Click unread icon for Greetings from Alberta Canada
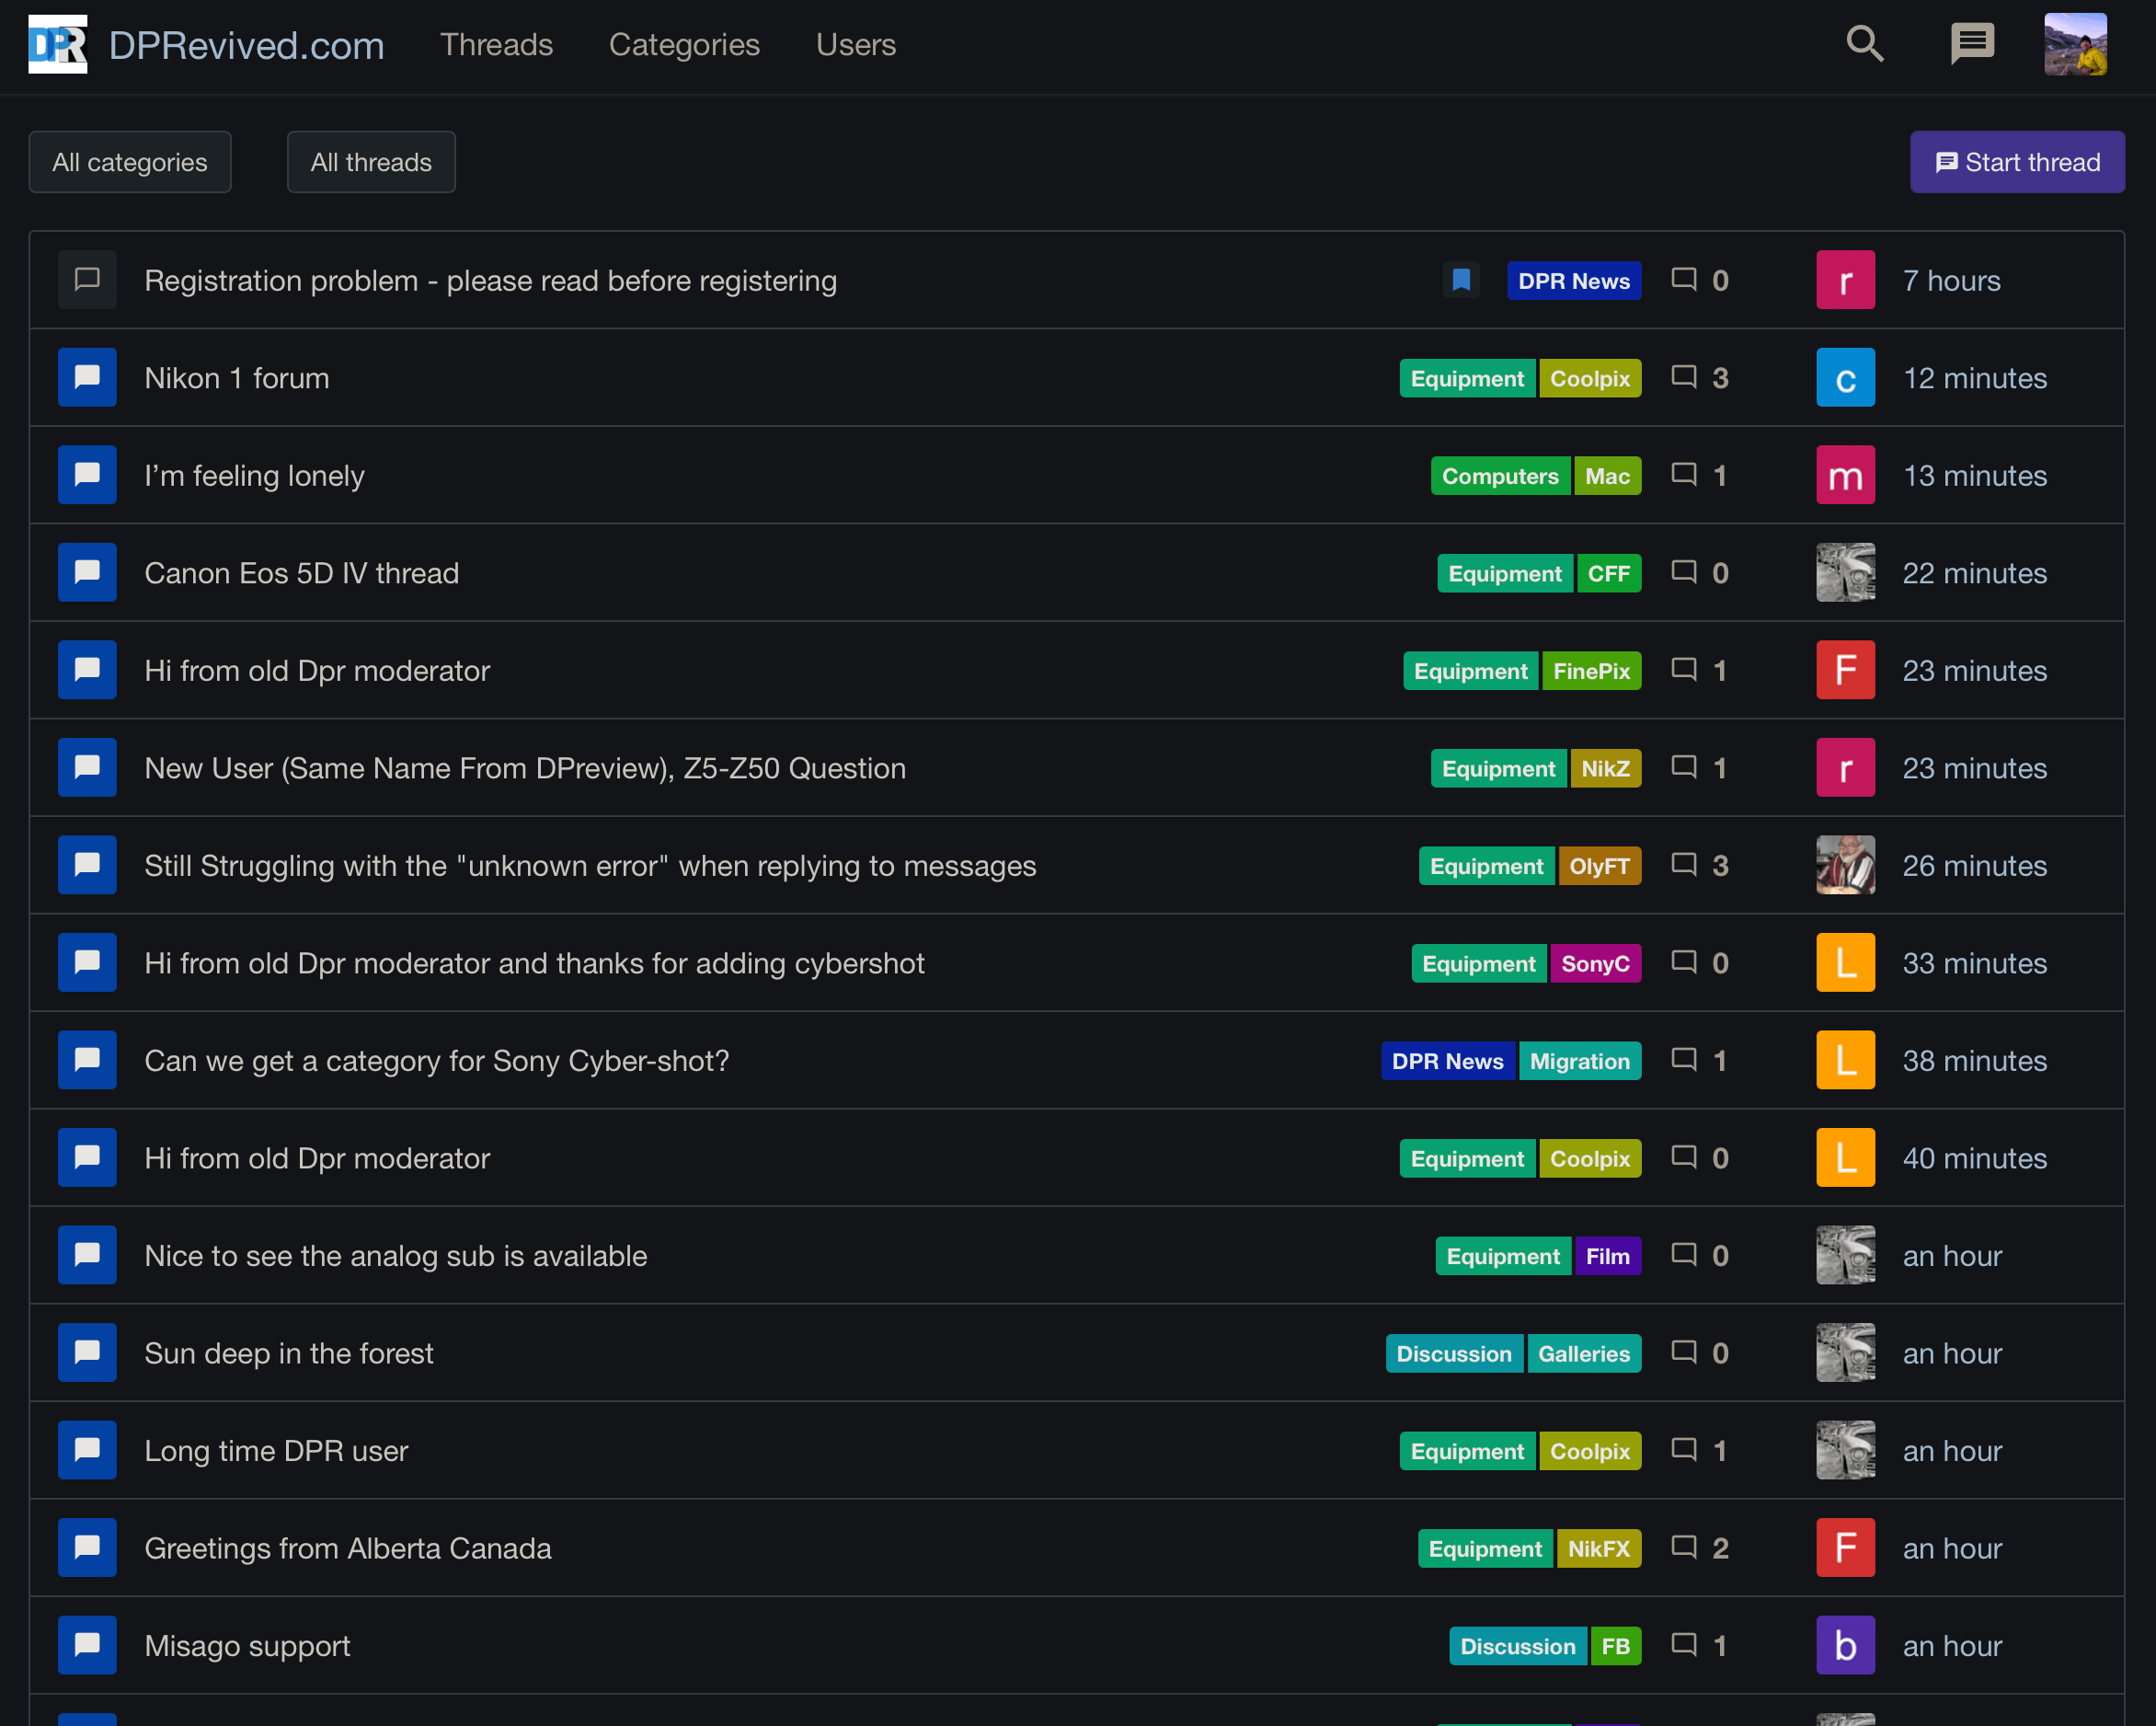Viewport: 2156px width, 1726px height. [87, 1548]
